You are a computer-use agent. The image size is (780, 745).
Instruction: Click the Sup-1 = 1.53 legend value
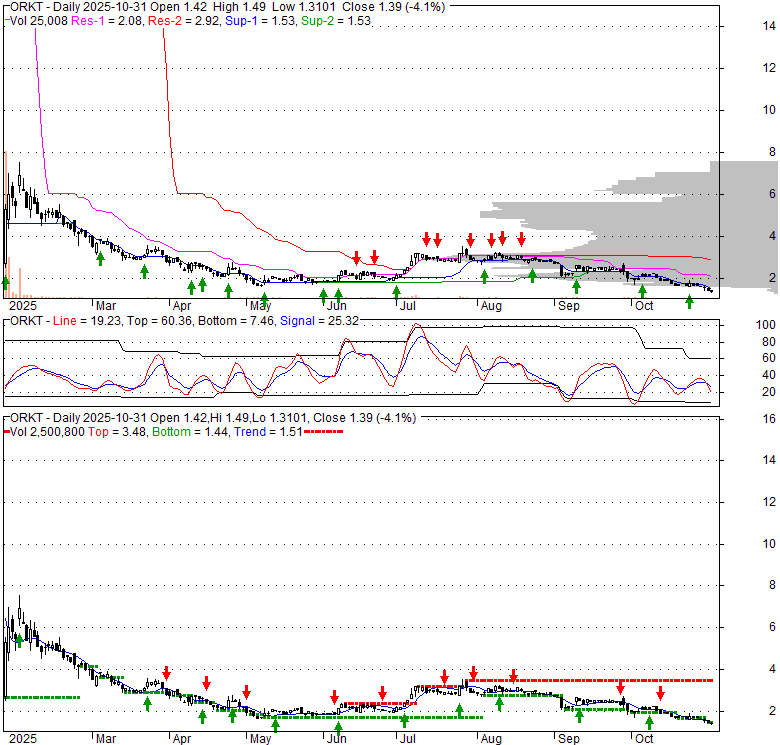click(260, 21)
